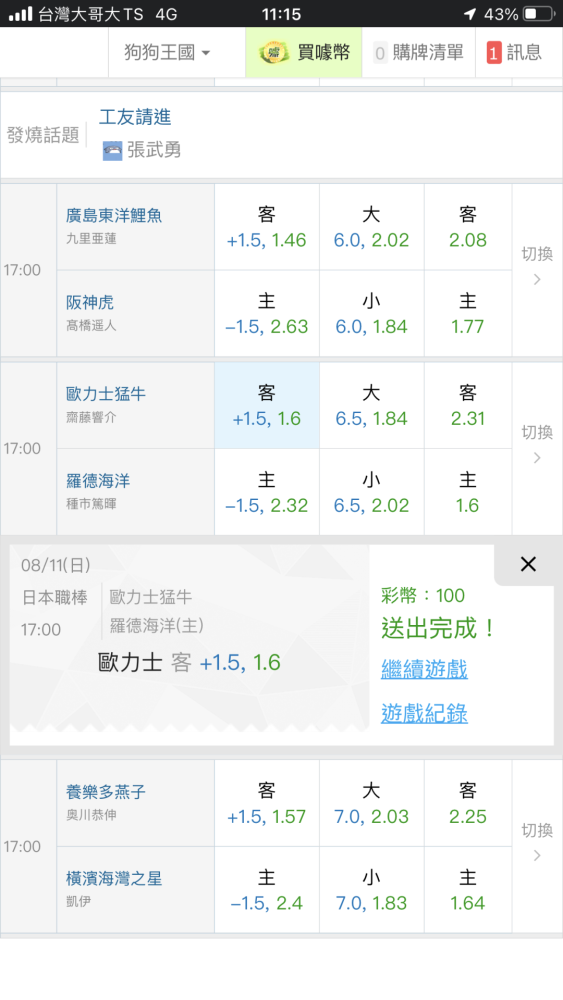
Task: Tap the 買噱幣 coin icon
Action: point(274,52)
